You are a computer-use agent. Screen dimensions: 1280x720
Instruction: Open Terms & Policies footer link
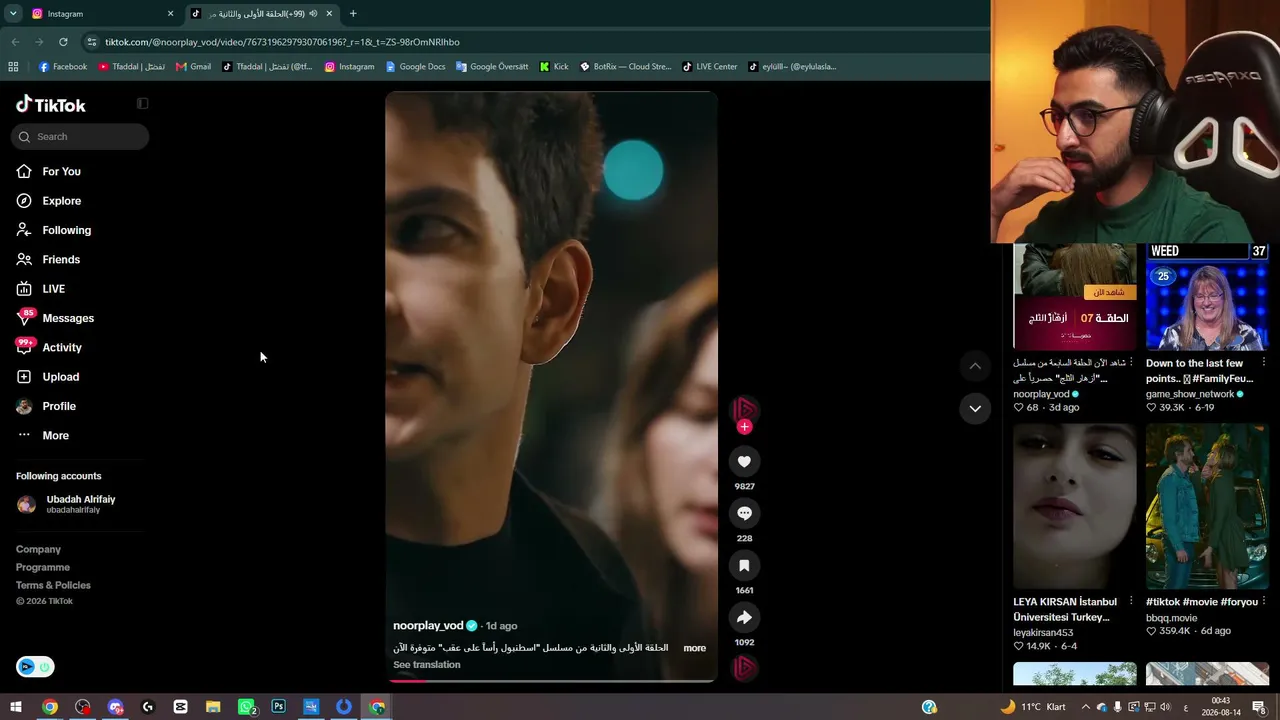point(53,586)
